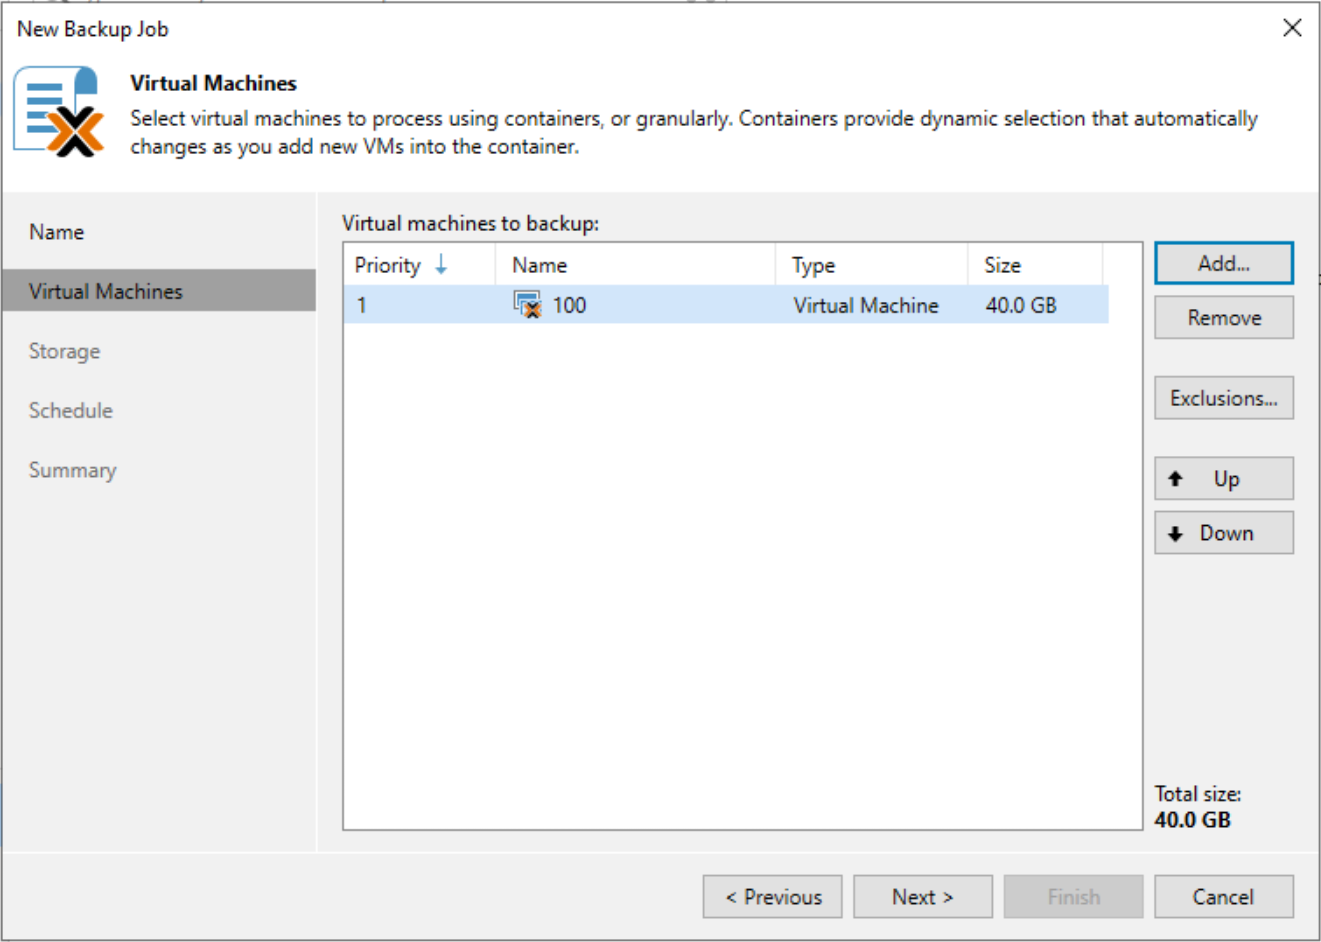Advance to the next wizard step

[x=922, y=896]
